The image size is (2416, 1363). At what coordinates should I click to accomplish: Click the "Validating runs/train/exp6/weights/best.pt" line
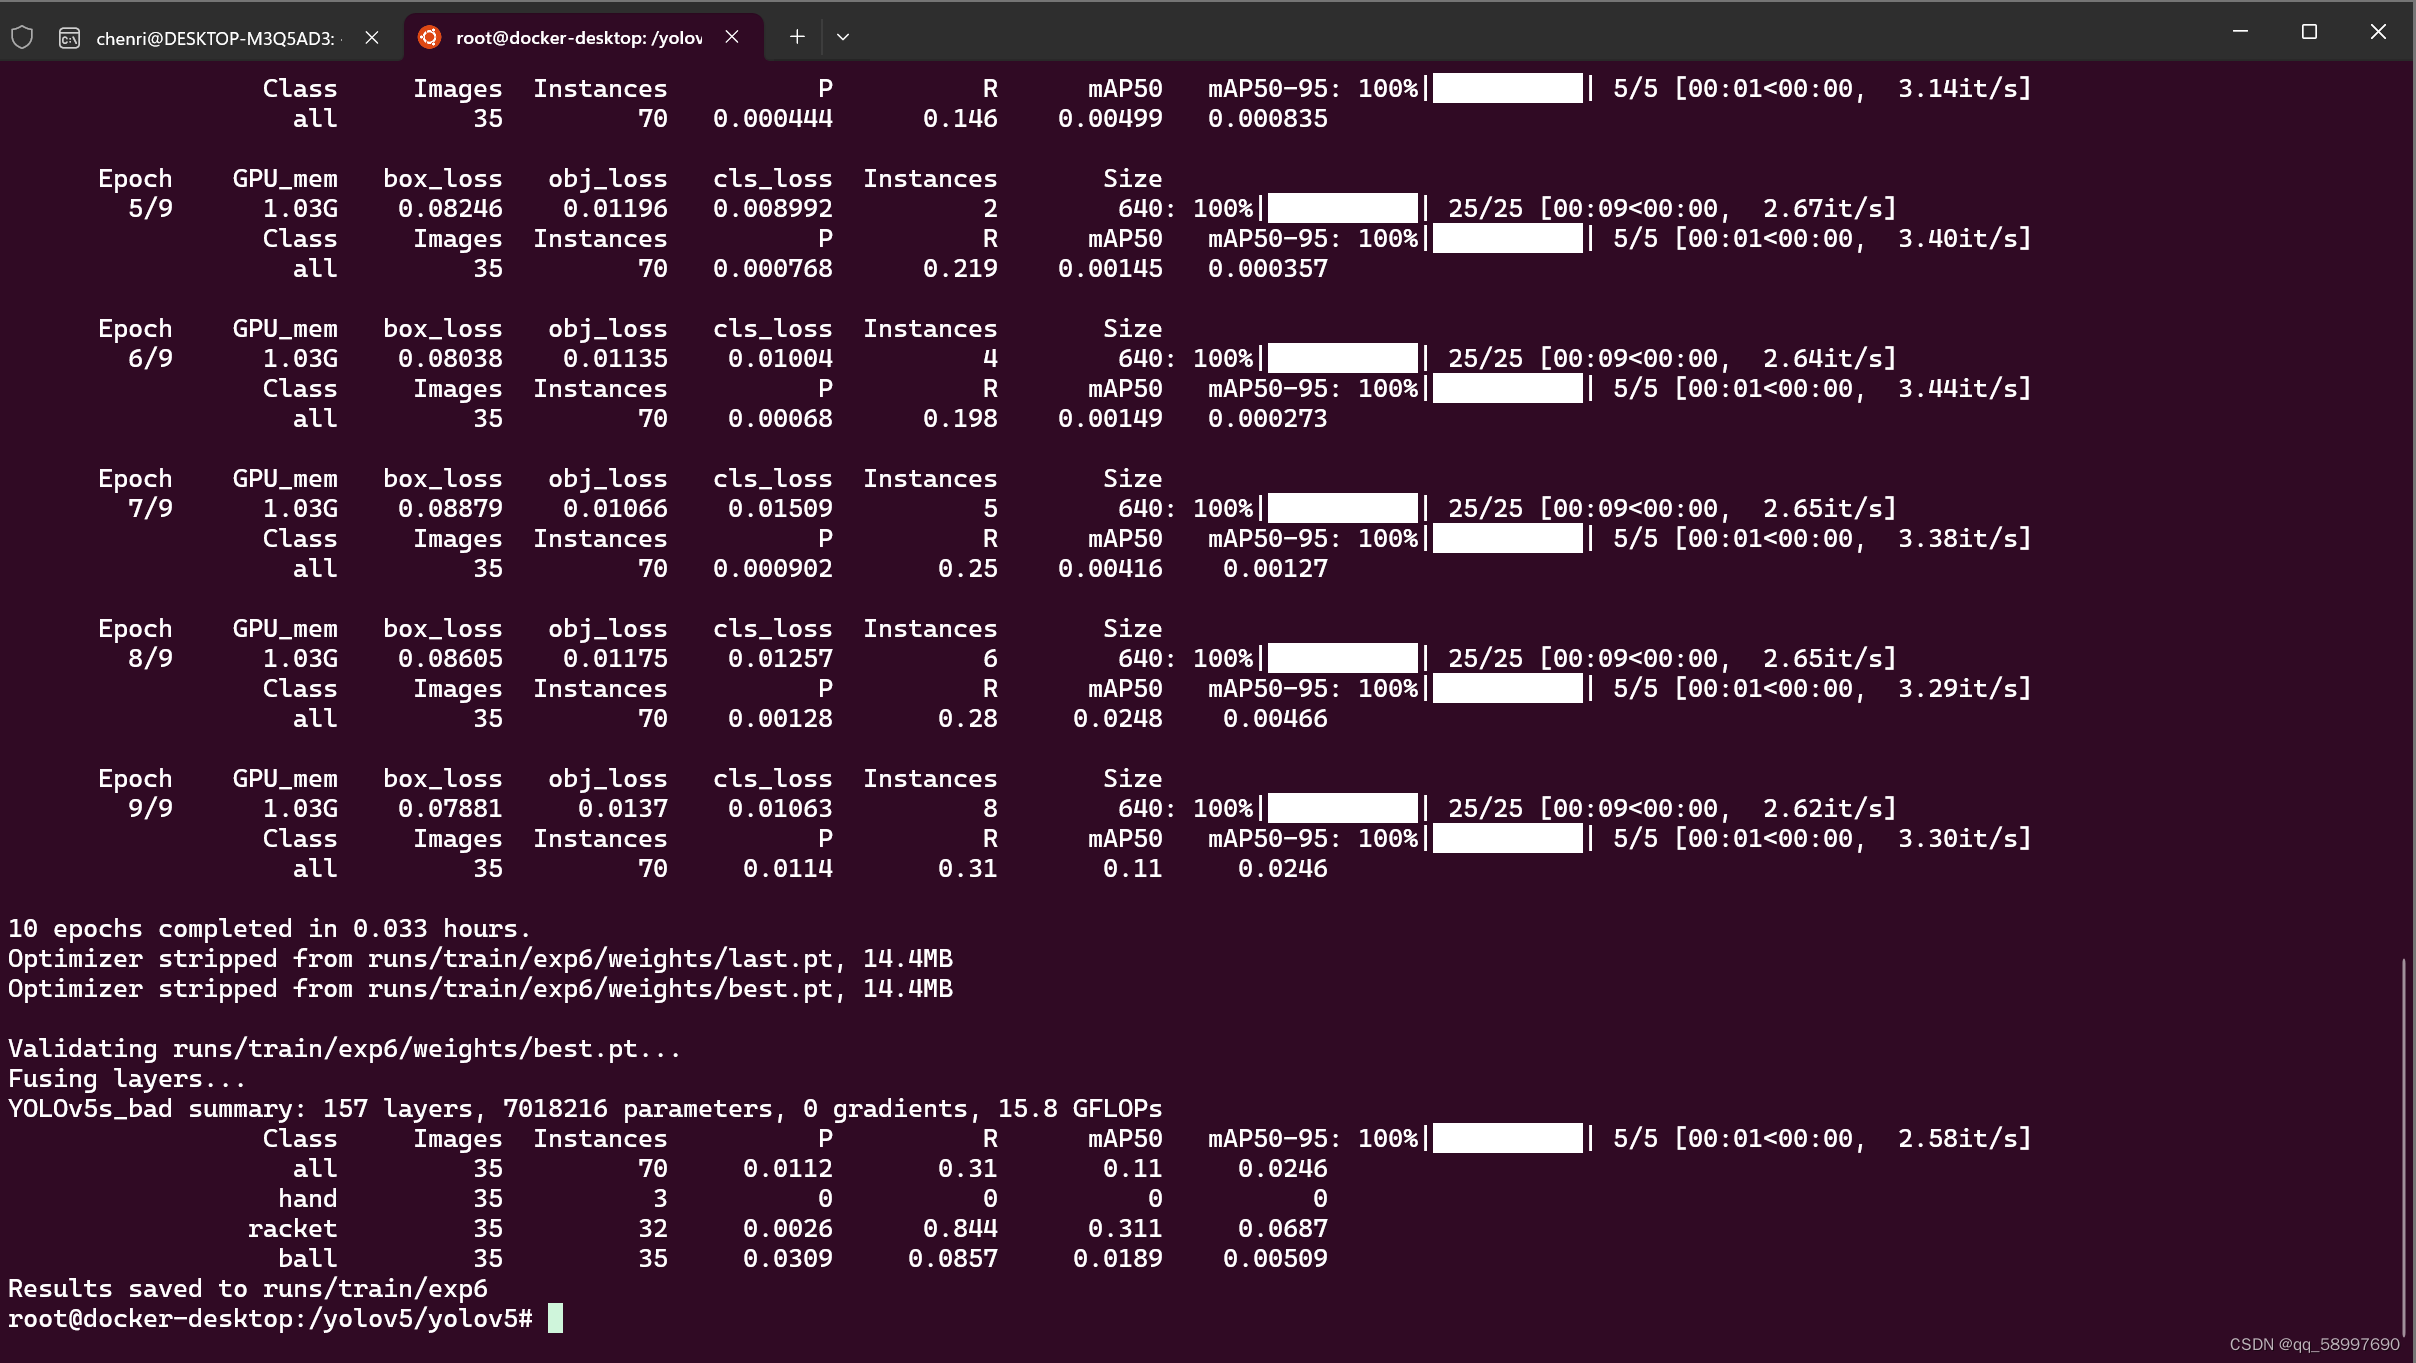point(344,1048)
